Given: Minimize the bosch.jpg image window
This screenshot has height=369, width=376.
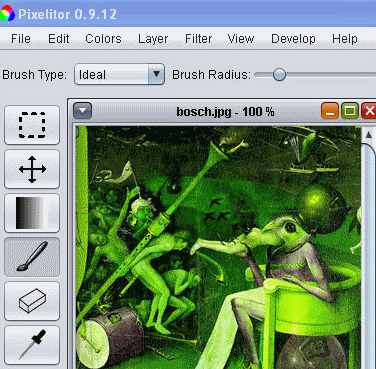Looking at the screenshot, I should tap(330, 111).
